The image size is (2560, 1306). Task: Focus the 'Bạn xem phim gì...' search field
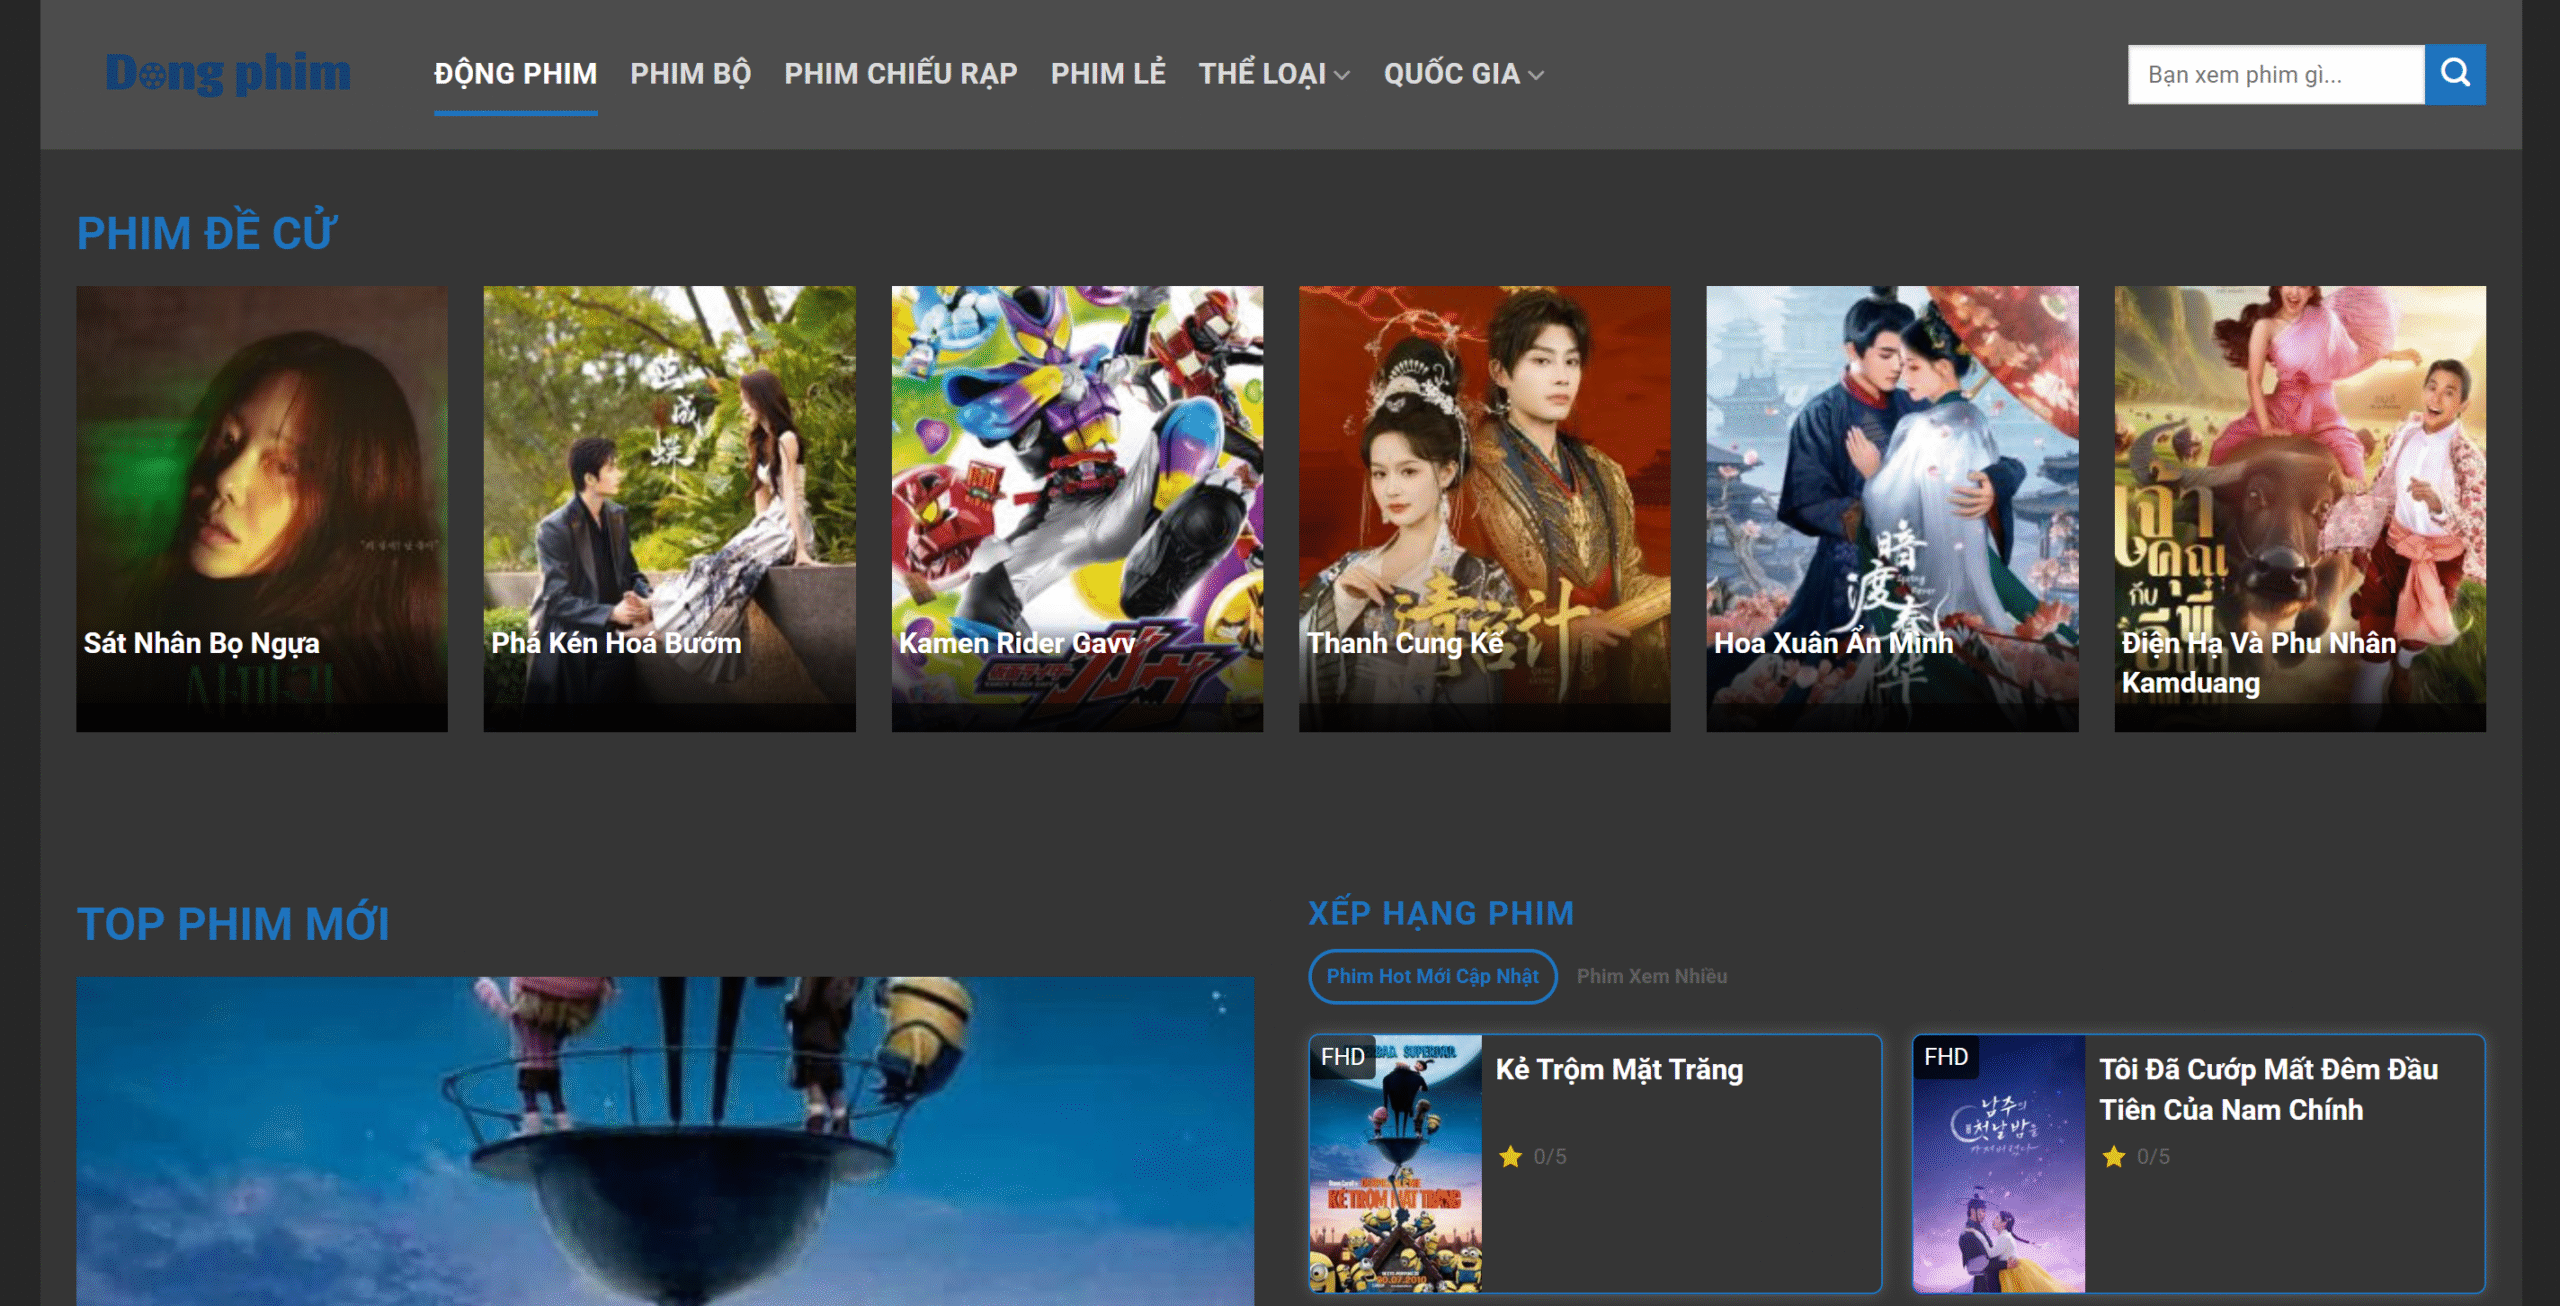point(2275,75)
